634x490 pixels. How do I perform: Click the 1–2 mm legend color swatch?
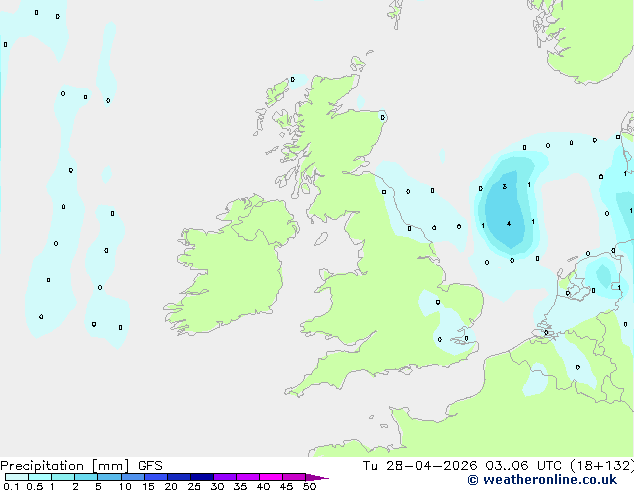click(x=63, y=477)
